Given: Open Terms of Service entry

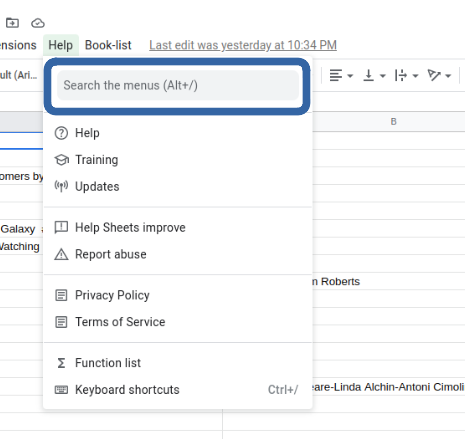Looking at the screenshot, I should tap(178, 322).
